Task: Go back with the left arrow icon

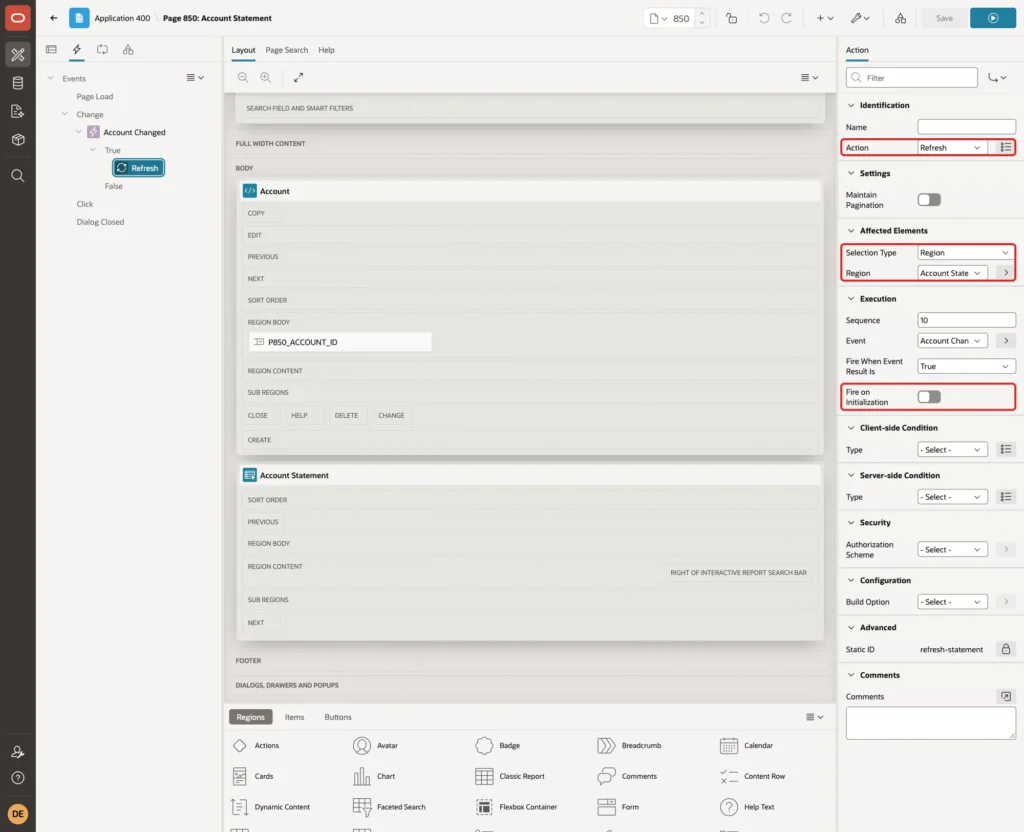Action: (54, 18)
